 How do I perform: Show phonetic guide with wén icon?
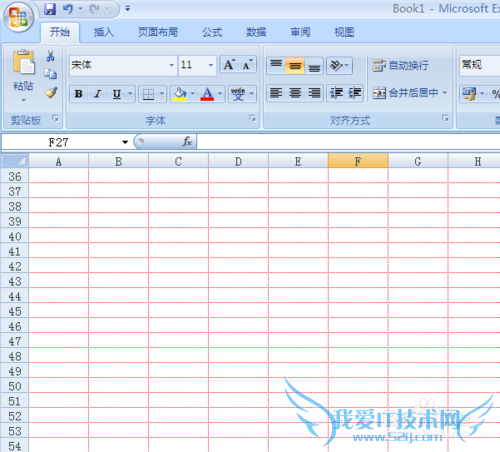point(238,94)
